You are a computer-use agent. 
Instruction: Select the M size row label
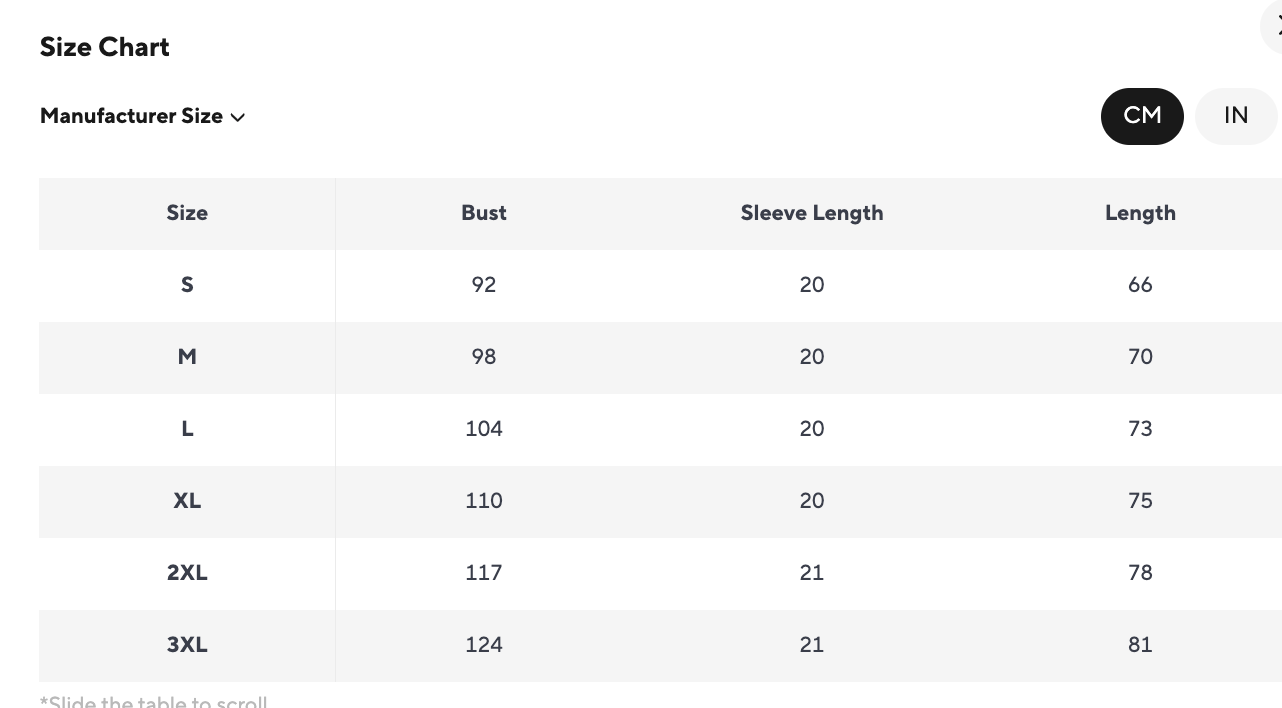[x=187, y=357]
